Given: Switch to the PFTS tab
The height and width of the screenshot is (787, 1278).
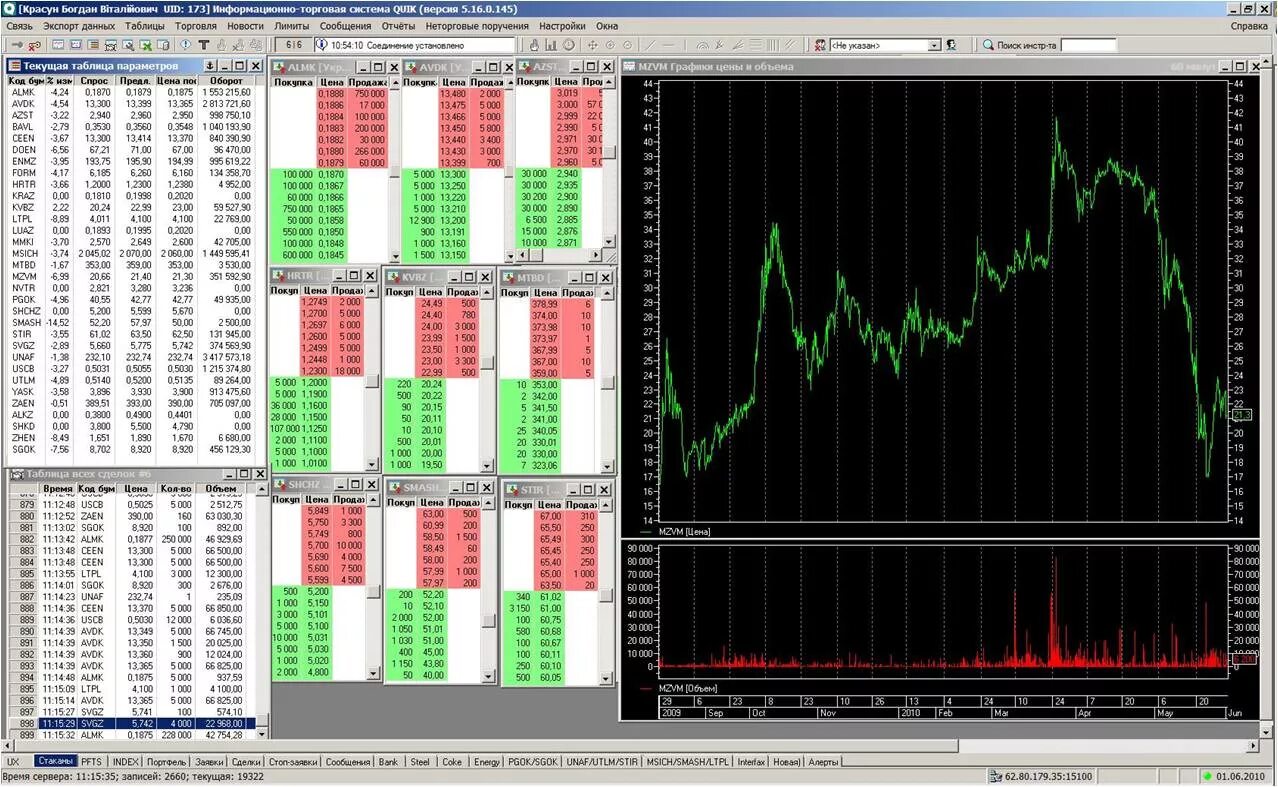Looking at the screenshot, I should click(92, 762).
